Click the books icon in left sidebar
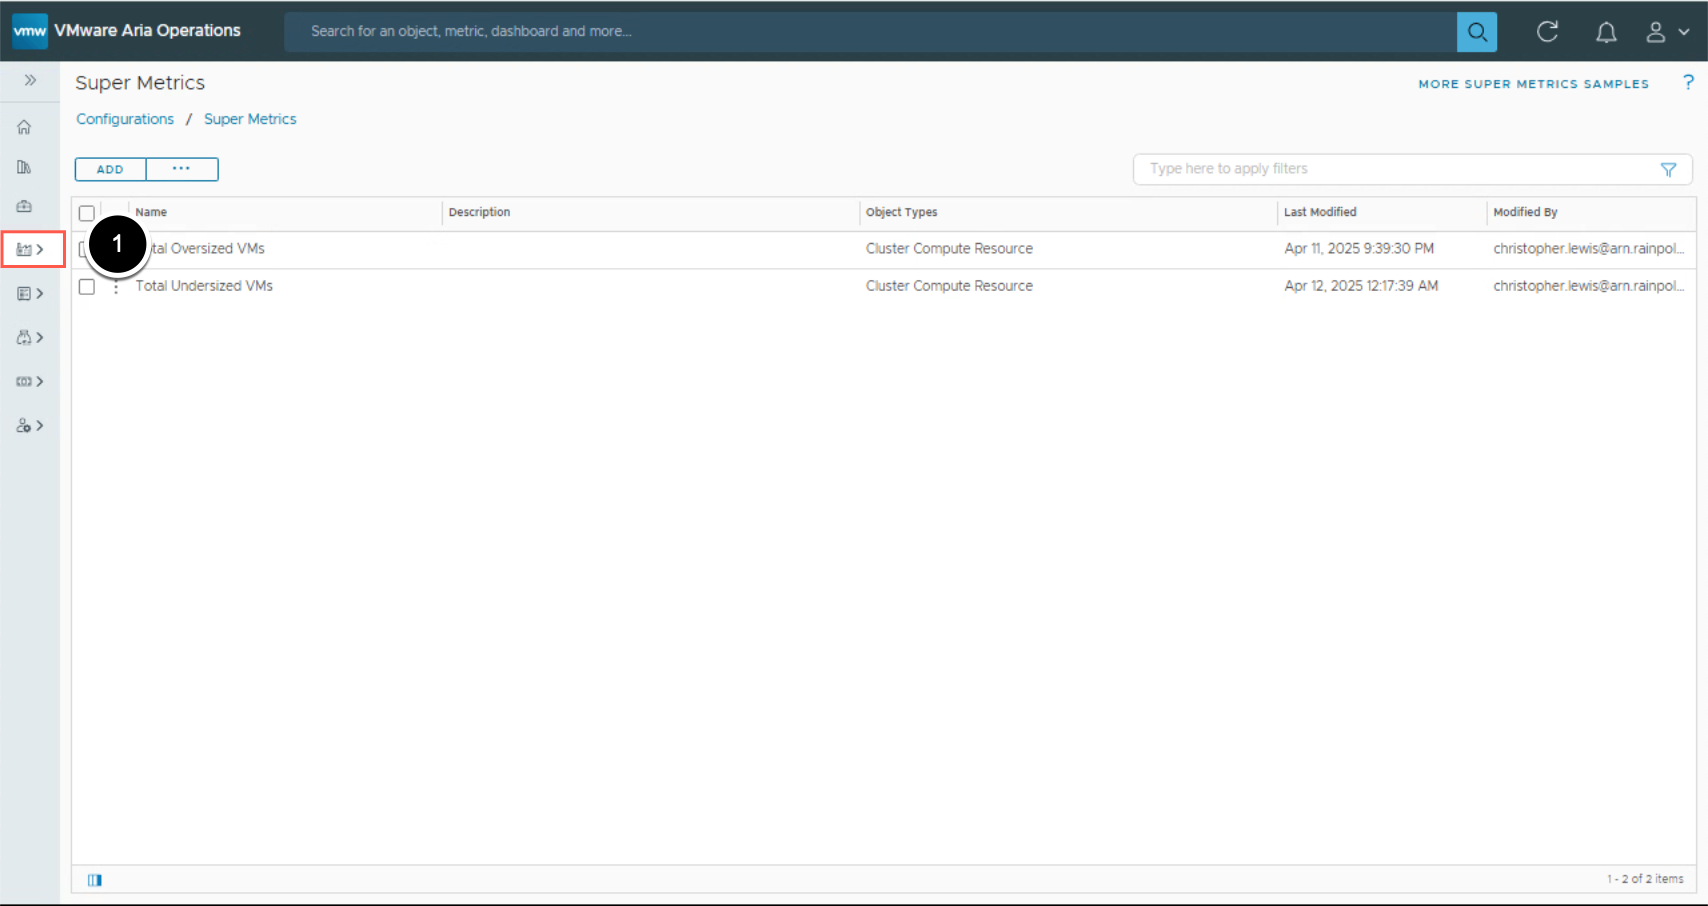Viewport: 1708px width, 906px height. [x=24, y=167]
